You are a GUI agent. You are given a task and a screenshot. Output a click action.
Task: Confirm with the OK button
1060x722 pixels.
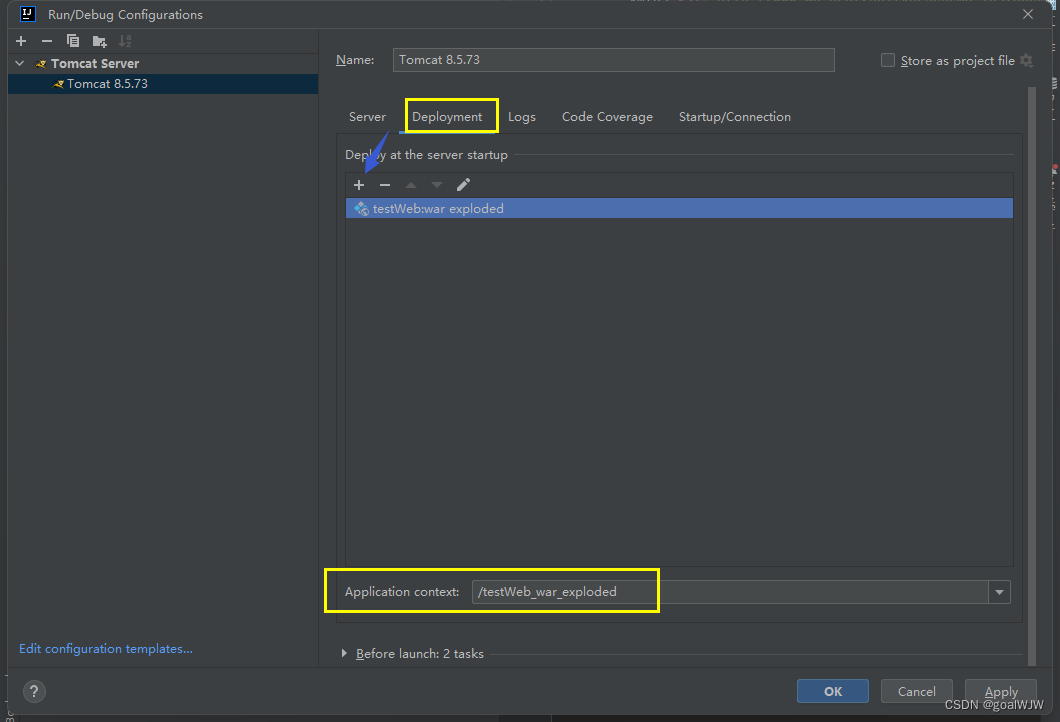point(833,692)
